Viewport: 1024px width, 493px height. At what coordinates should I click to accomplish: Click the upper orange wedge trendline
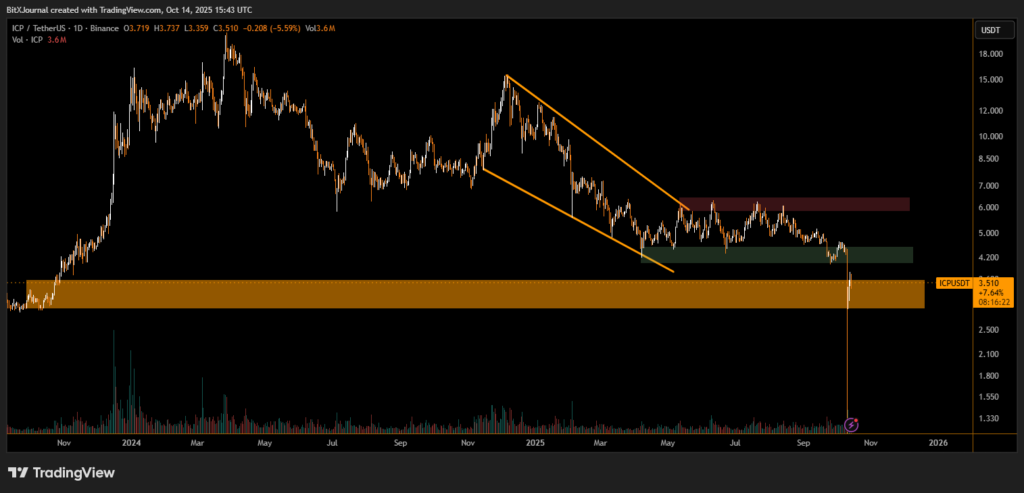[596, 140]
